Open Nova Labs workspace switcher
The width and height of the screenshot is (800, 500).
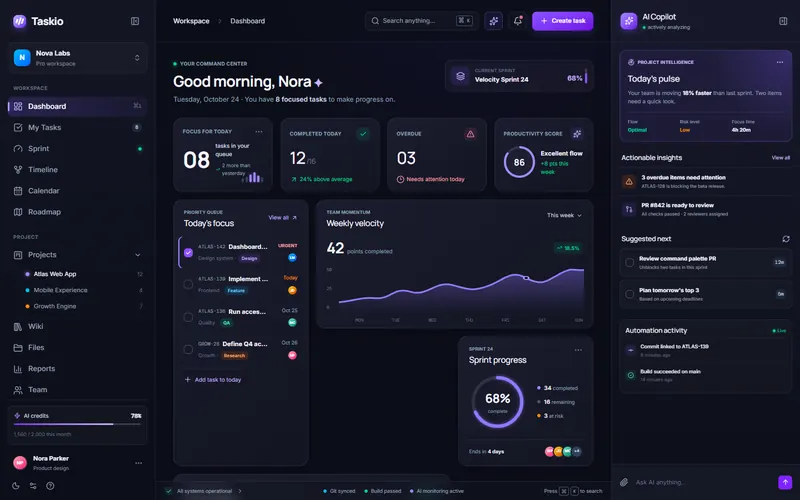point(78,58)
